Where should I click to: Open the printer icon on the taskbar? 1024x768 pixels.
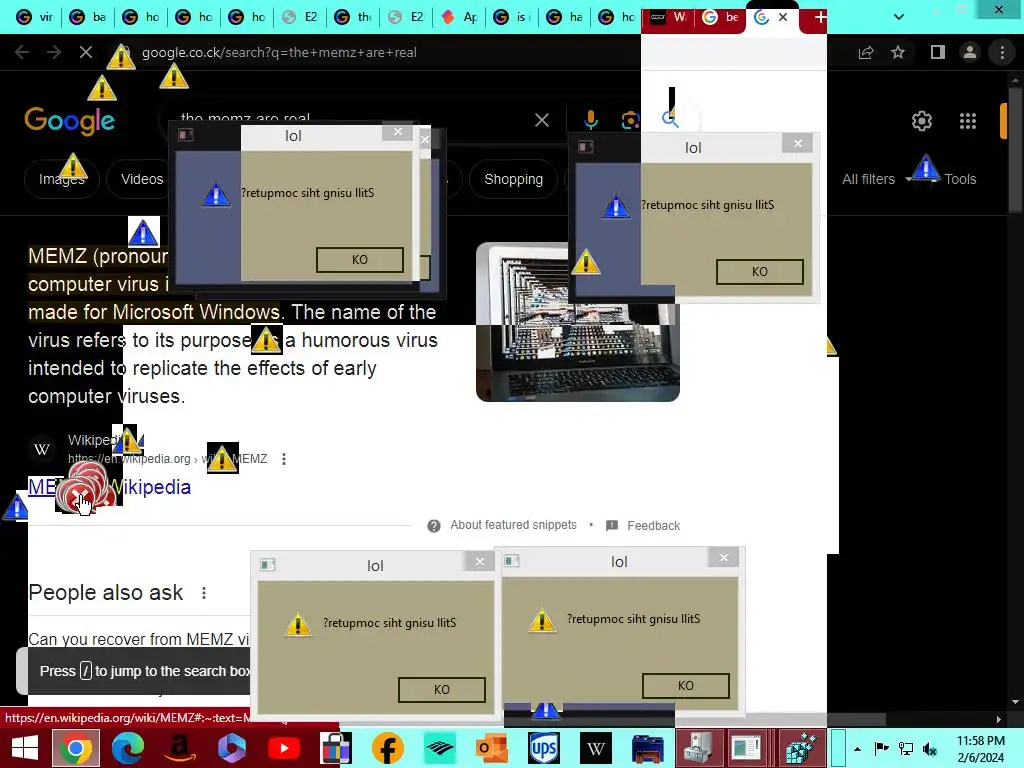tap(648, 748)
